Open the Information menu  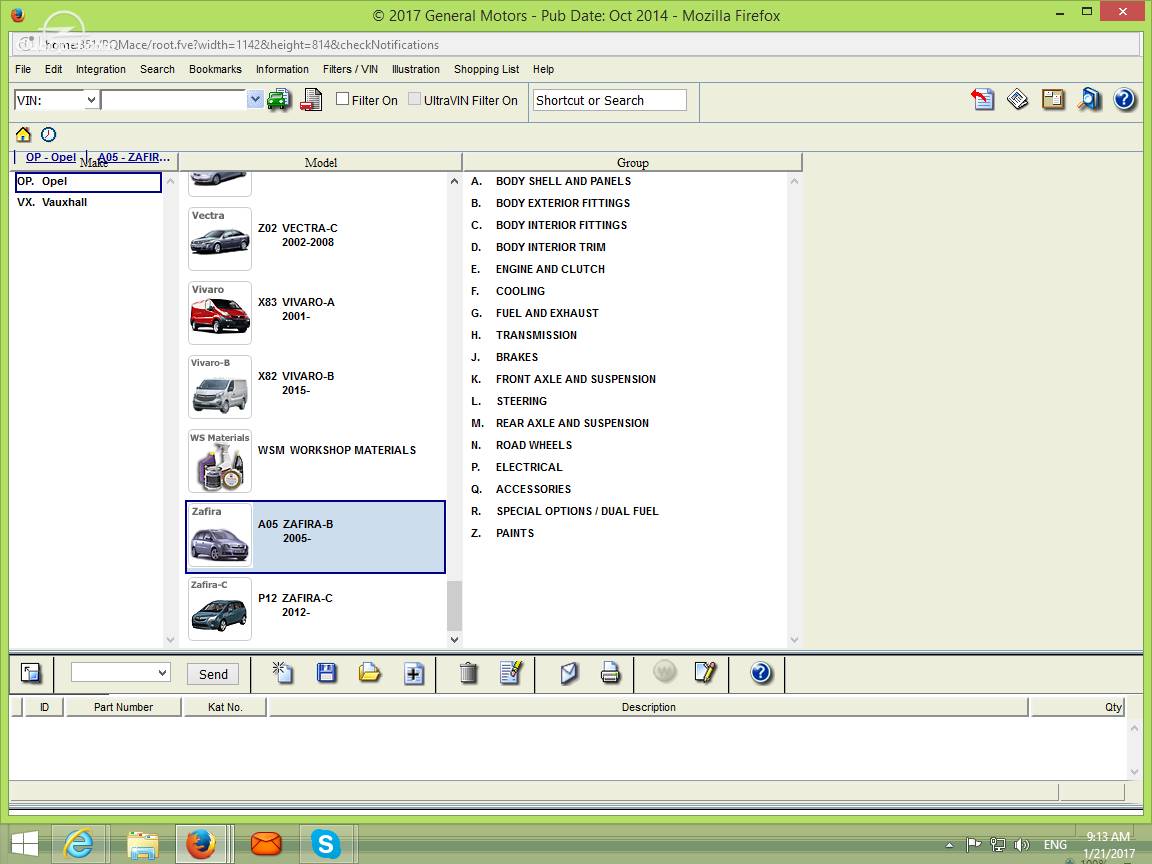[x=282, y=69]
